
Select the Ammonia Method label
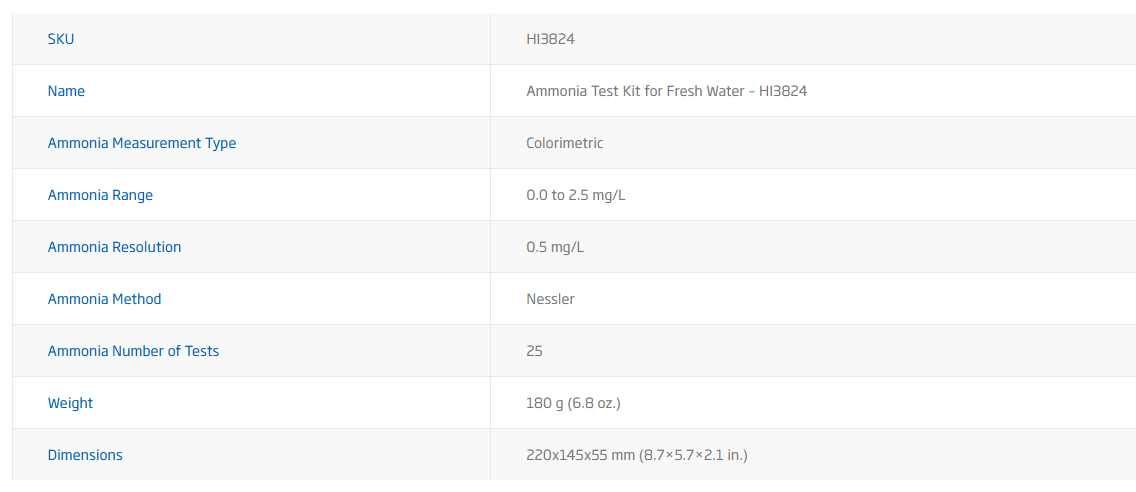[x=104, y=299]
